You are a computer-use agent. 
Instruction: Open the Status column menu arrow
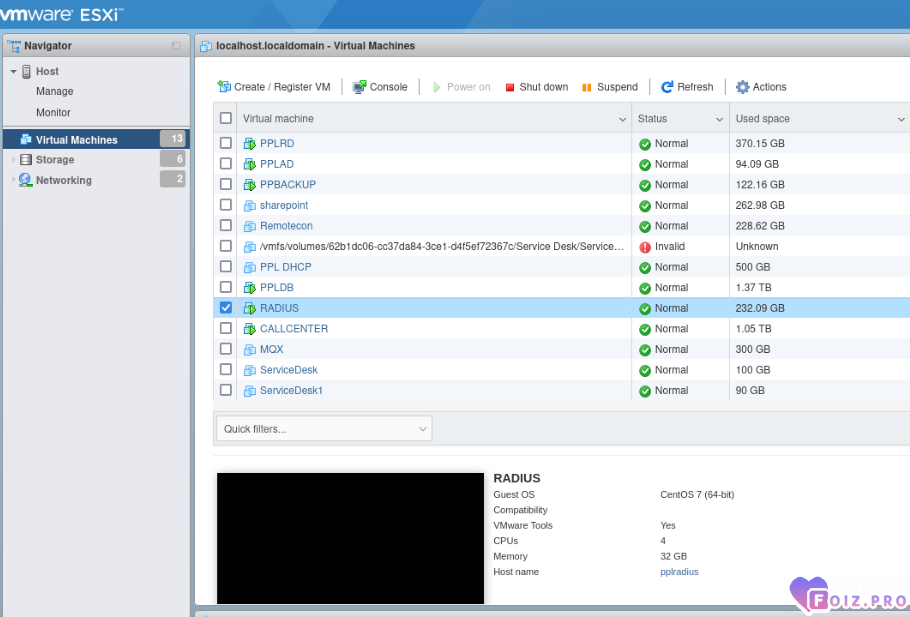(x=719, y=119)
